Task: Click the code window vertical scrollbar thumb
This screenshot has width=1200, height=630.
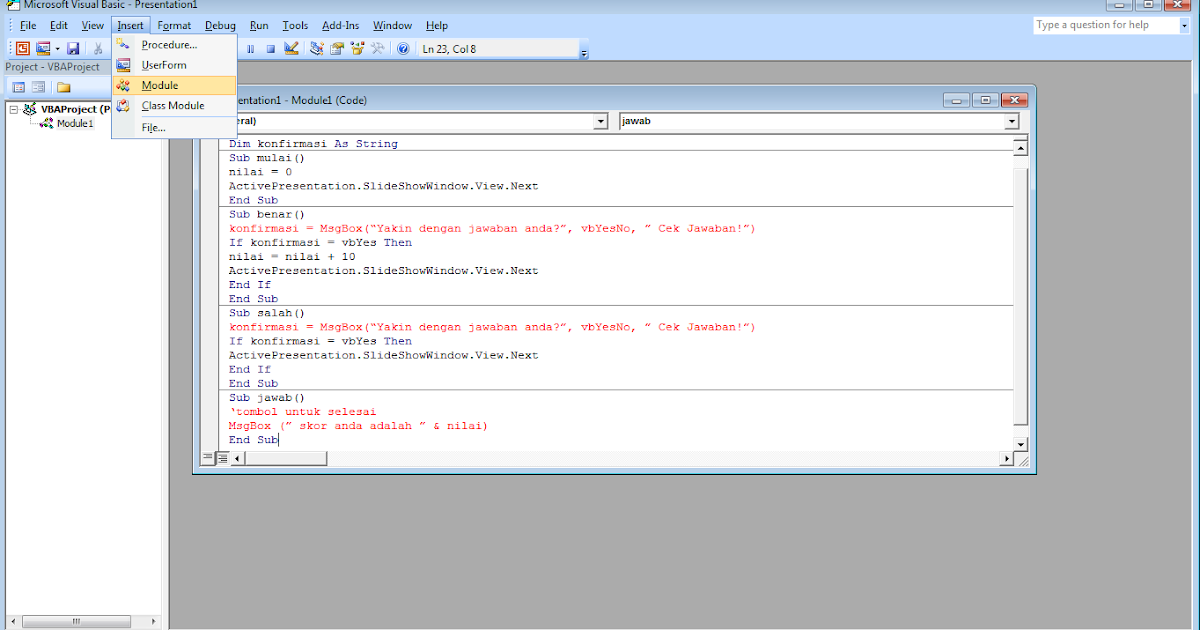Action: pos(1021,295)
